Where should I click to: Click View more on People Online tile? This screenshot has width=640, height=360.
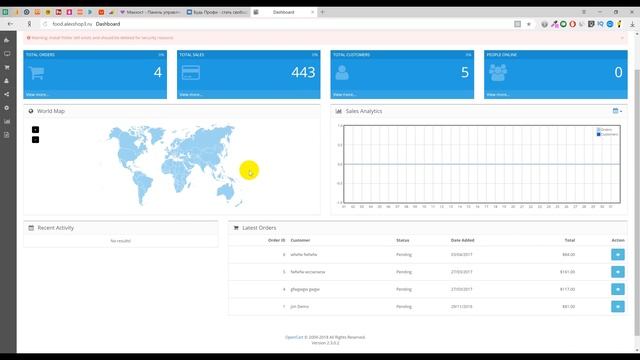[x=498, y=95]
